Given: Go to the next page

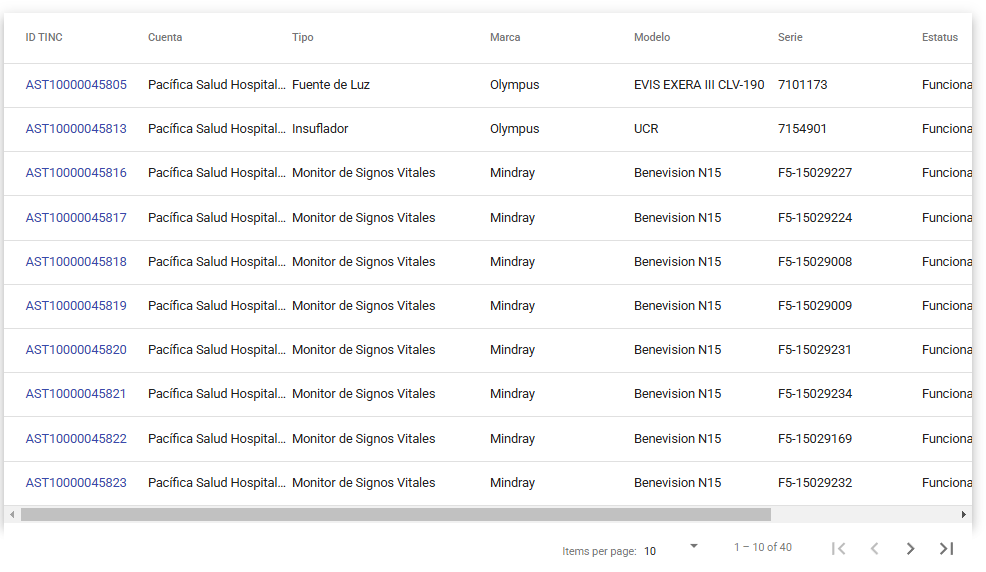Looking at the screenshot, I should click(910, 548).
